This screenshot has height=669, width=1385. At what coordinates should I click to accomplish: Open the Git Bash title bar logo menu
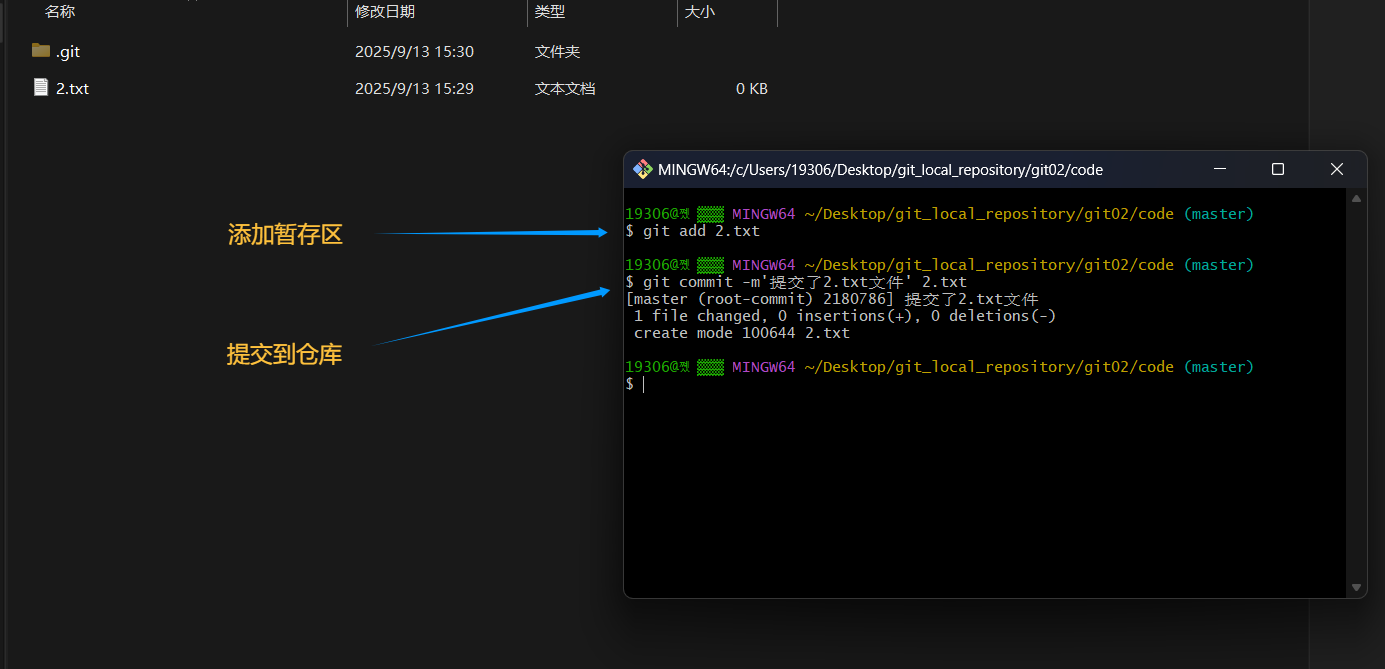pos(643,170)
